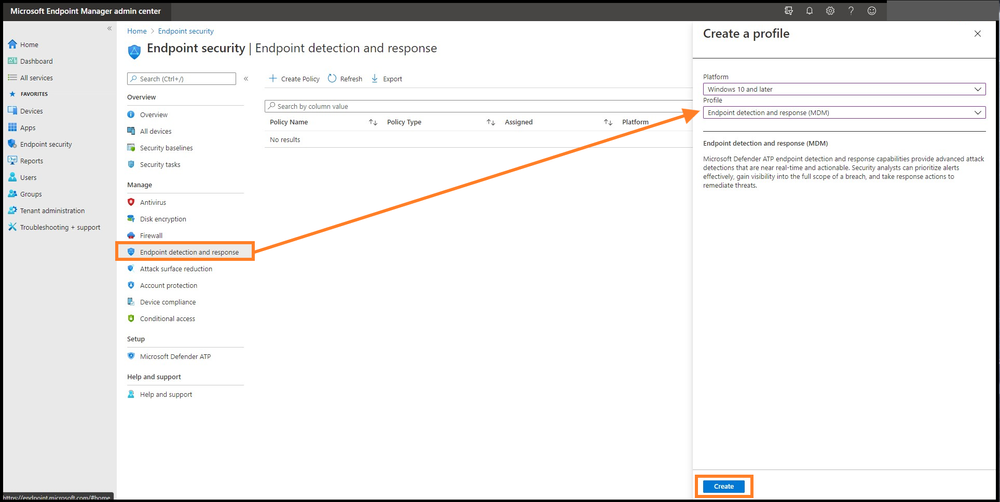Click the Platform column header

point(635,122)
